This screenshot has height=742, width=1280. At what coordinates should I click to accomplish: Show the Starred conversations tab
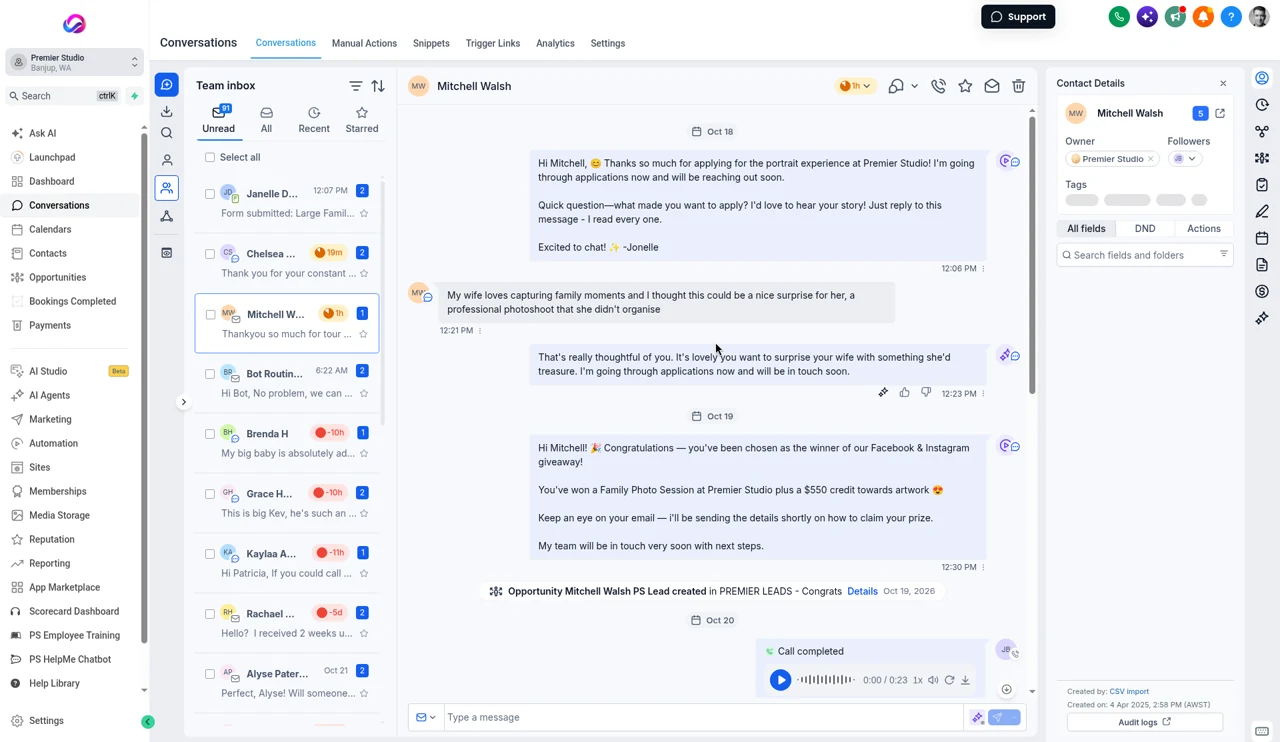[x=362, y=120]
